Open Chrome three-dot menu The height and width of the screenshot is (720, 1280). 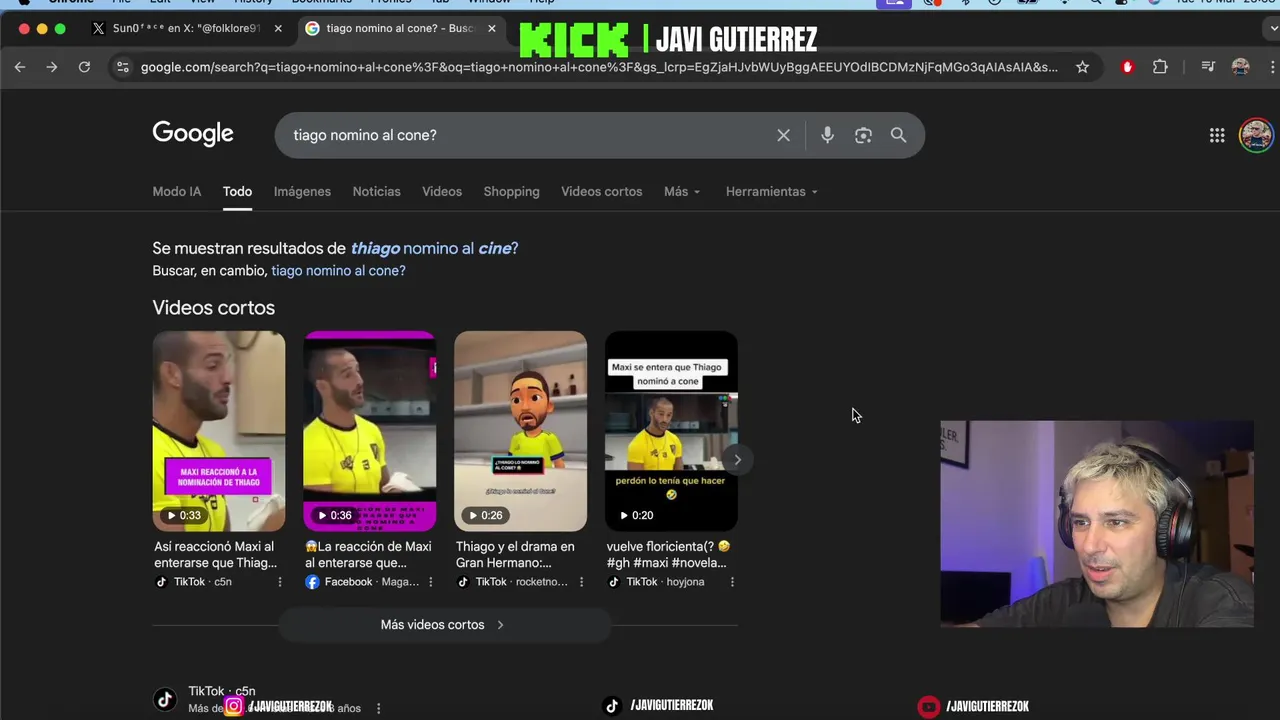click(x=1272, y=67)
